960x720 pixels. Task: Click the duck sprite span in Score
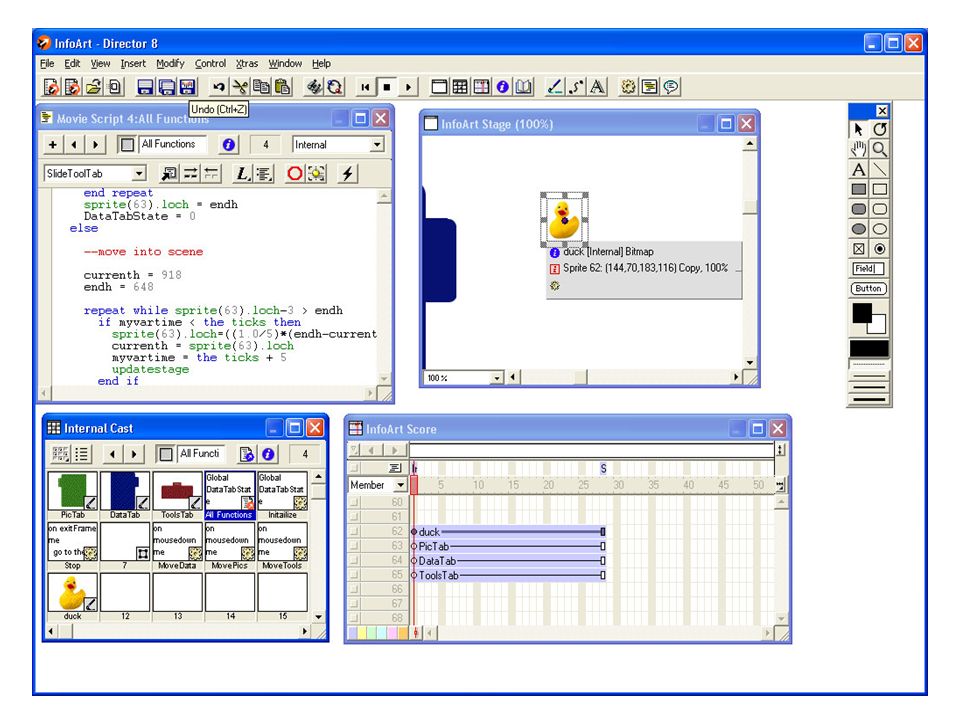(508, 532)
